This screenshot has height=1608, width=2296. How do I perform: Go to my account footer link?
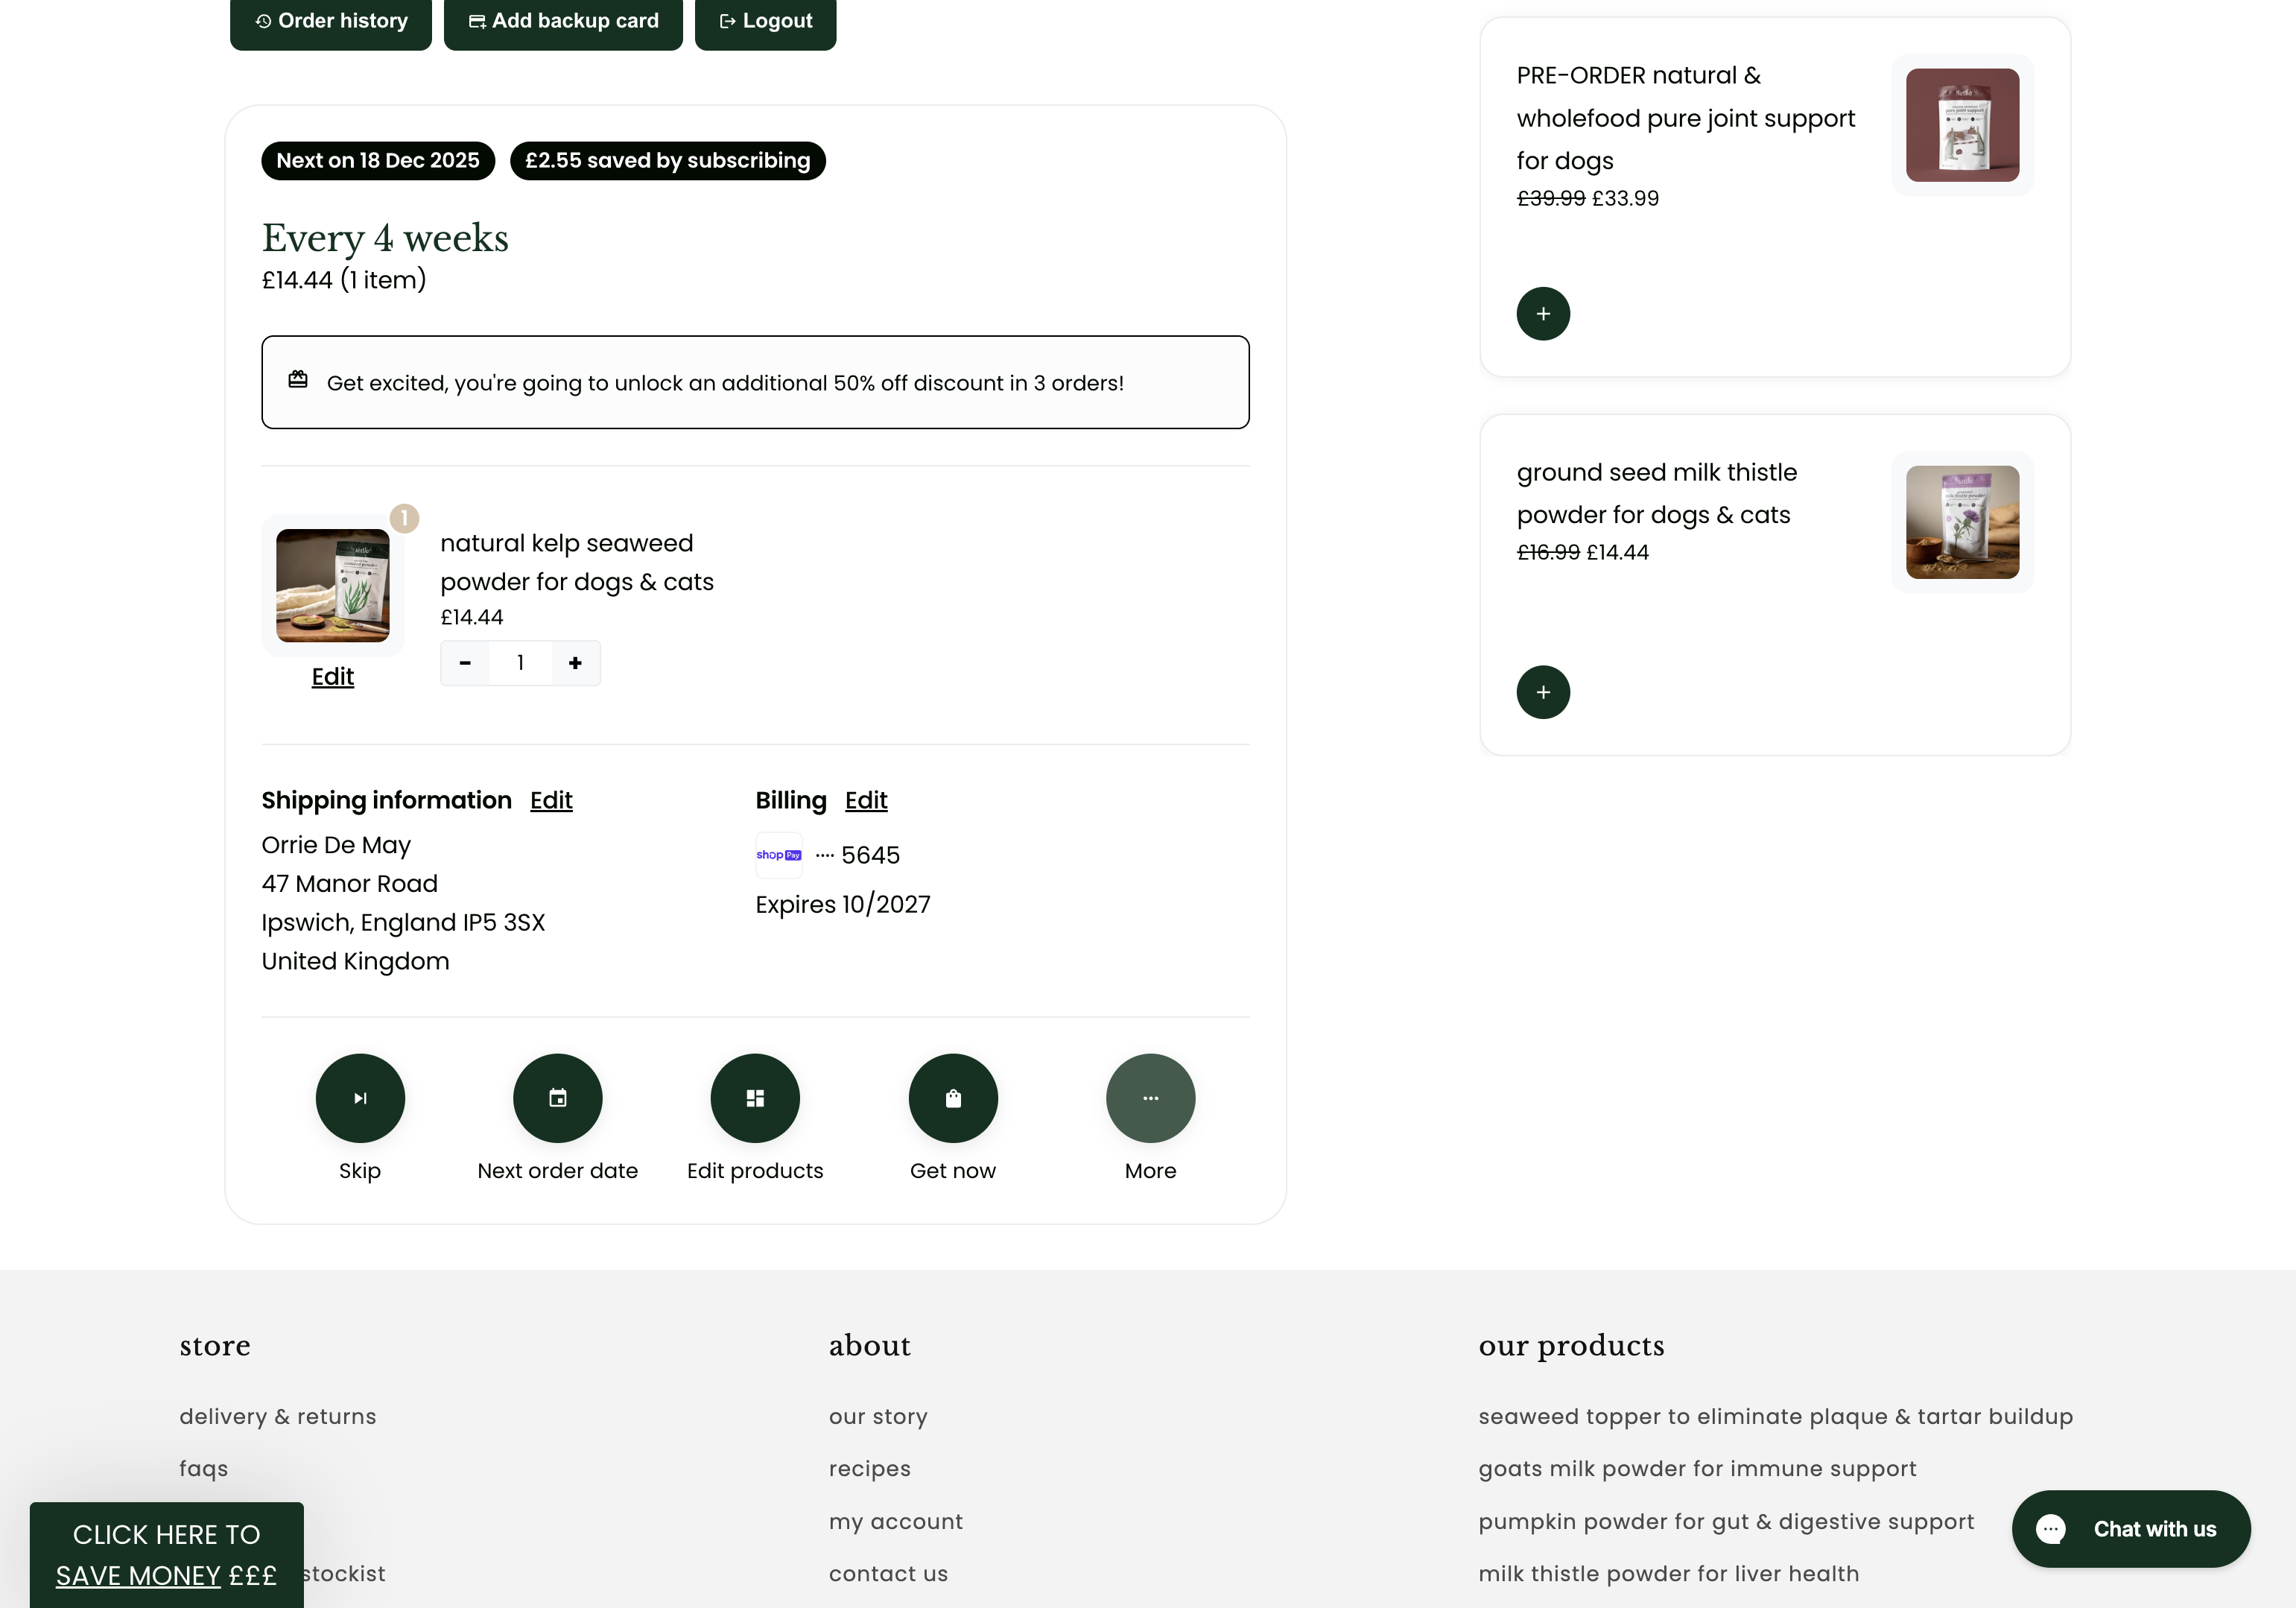pyautogui.click(x=896, y=1521)
